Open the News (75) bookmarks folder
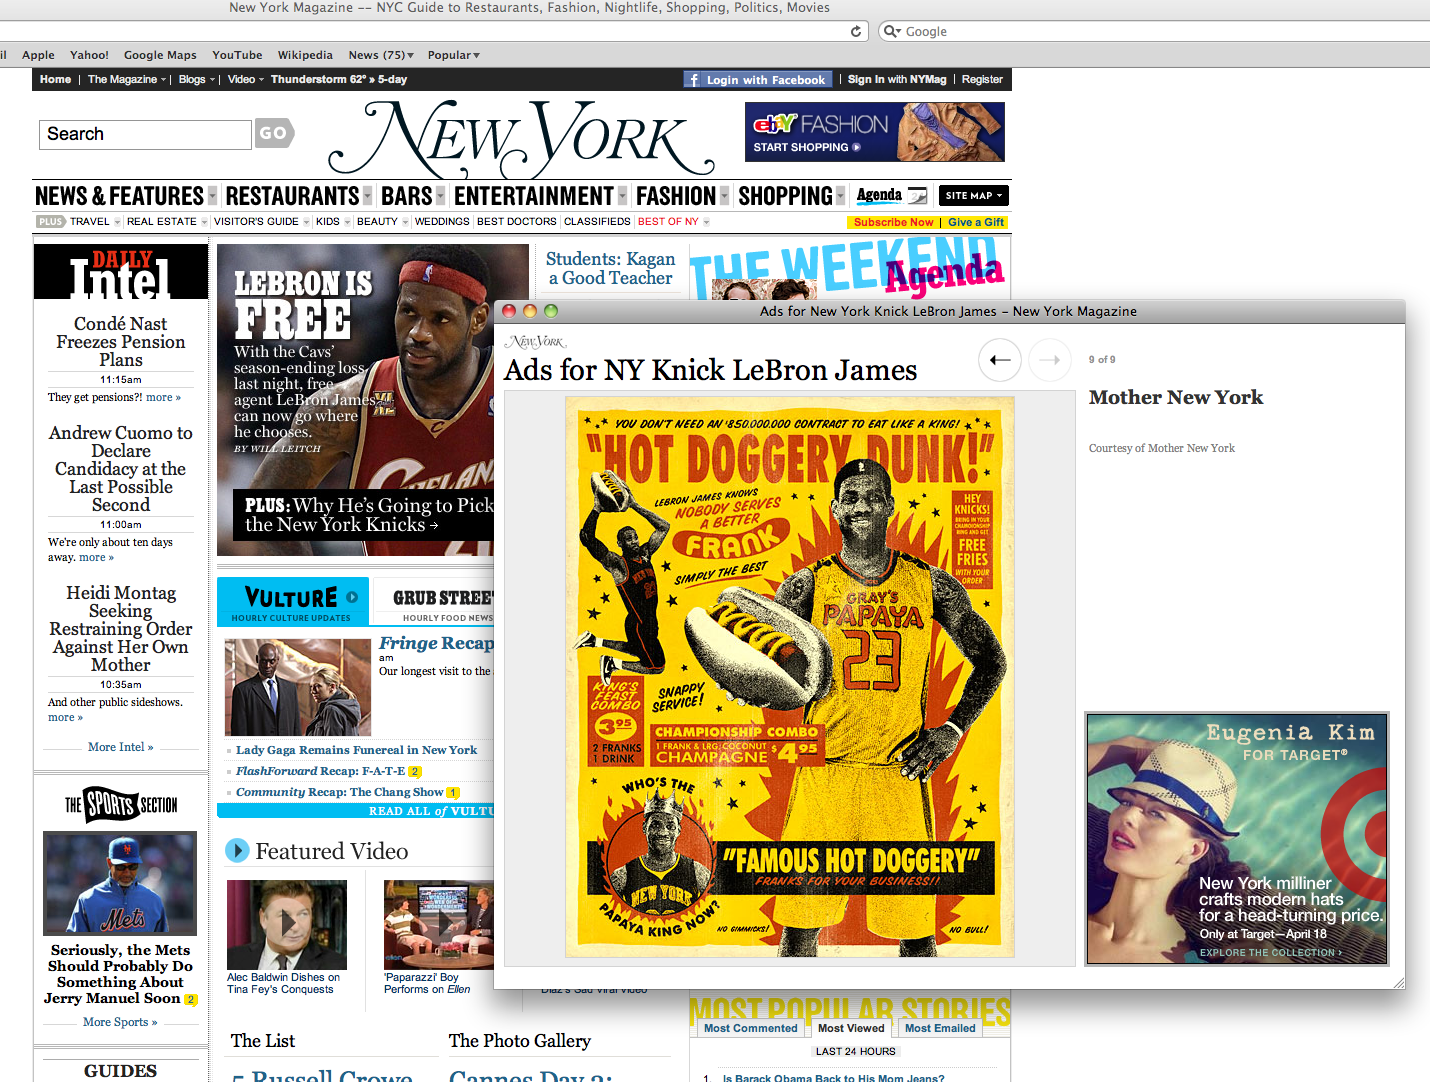Image resolution: width=1430 pixels, height=1082 pixels. tap(380, 55)
